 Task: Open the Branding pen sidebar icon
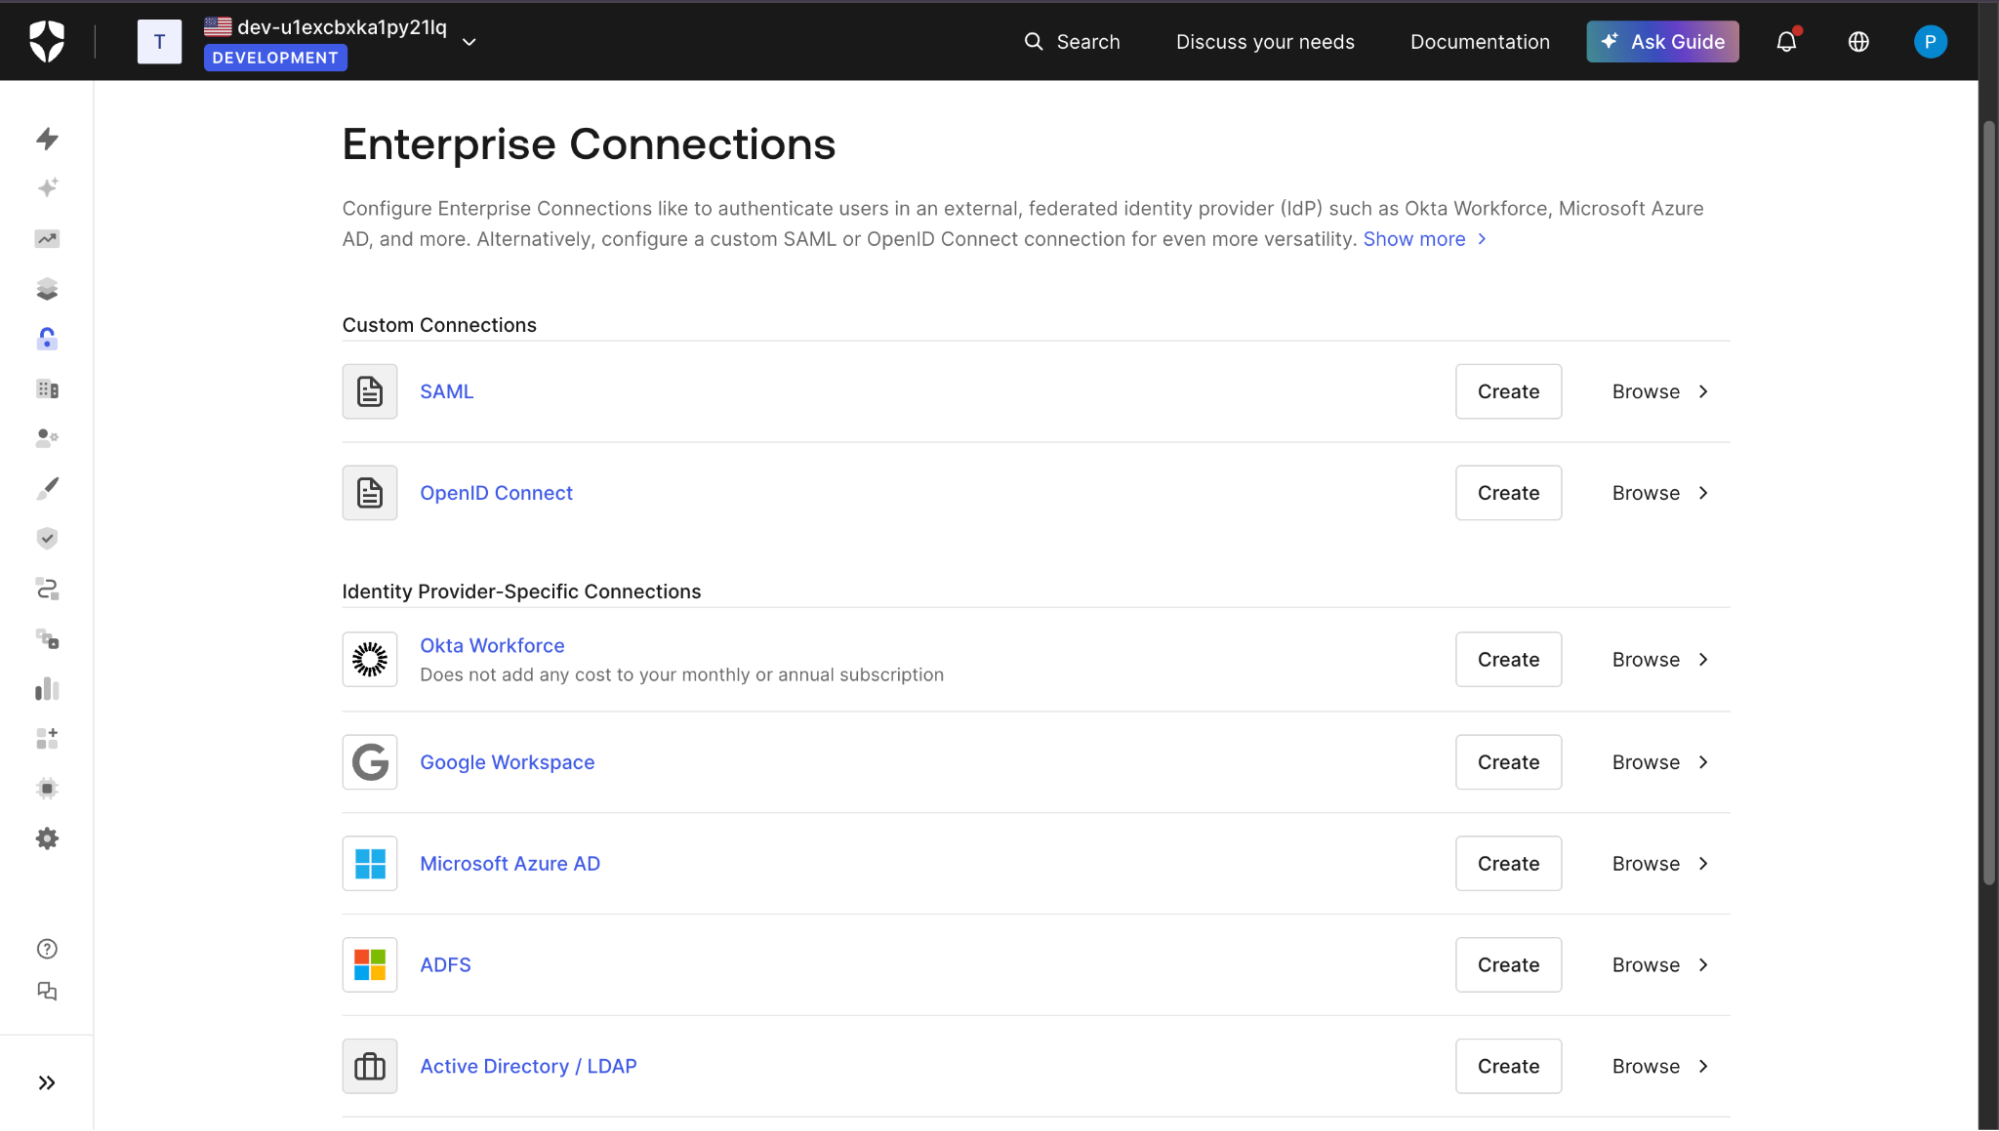[47, 488]
